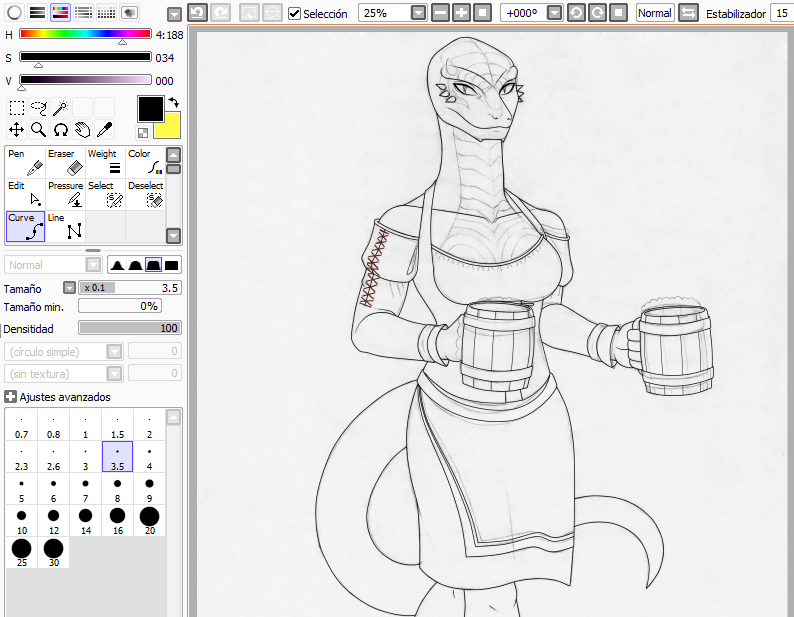This screenshot has height=617, width=794.
Task: Select the hand pan tool
Action: pyautogui.click(x=83, y=130)
